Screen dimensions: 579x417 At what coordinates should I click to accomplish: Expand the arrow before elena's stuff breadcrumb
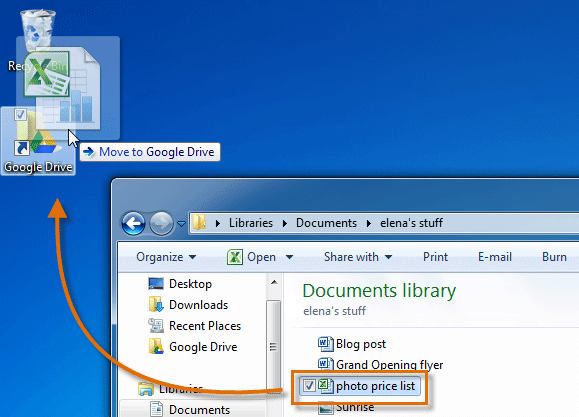tap(369, 223)
